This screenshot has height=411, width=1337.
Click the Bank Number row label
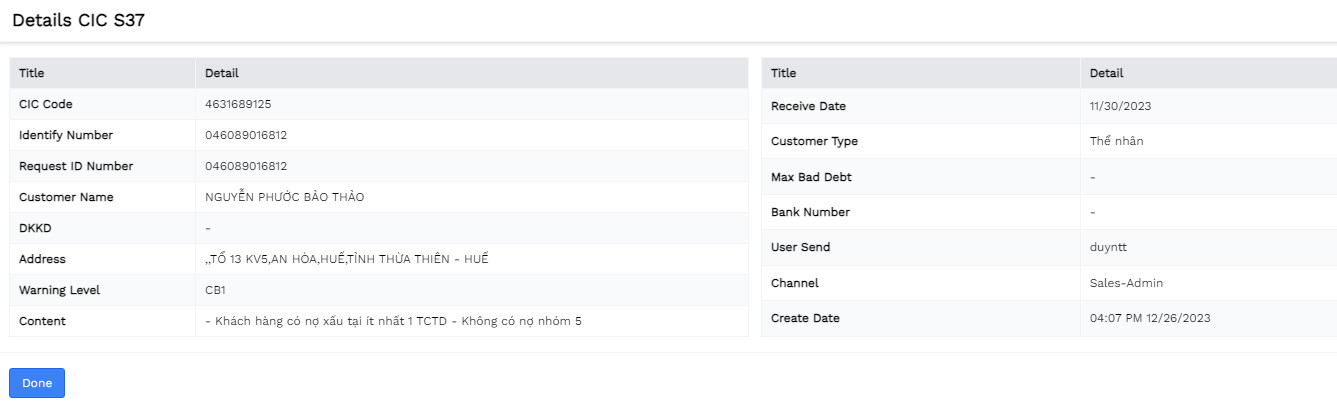[810, 212]
